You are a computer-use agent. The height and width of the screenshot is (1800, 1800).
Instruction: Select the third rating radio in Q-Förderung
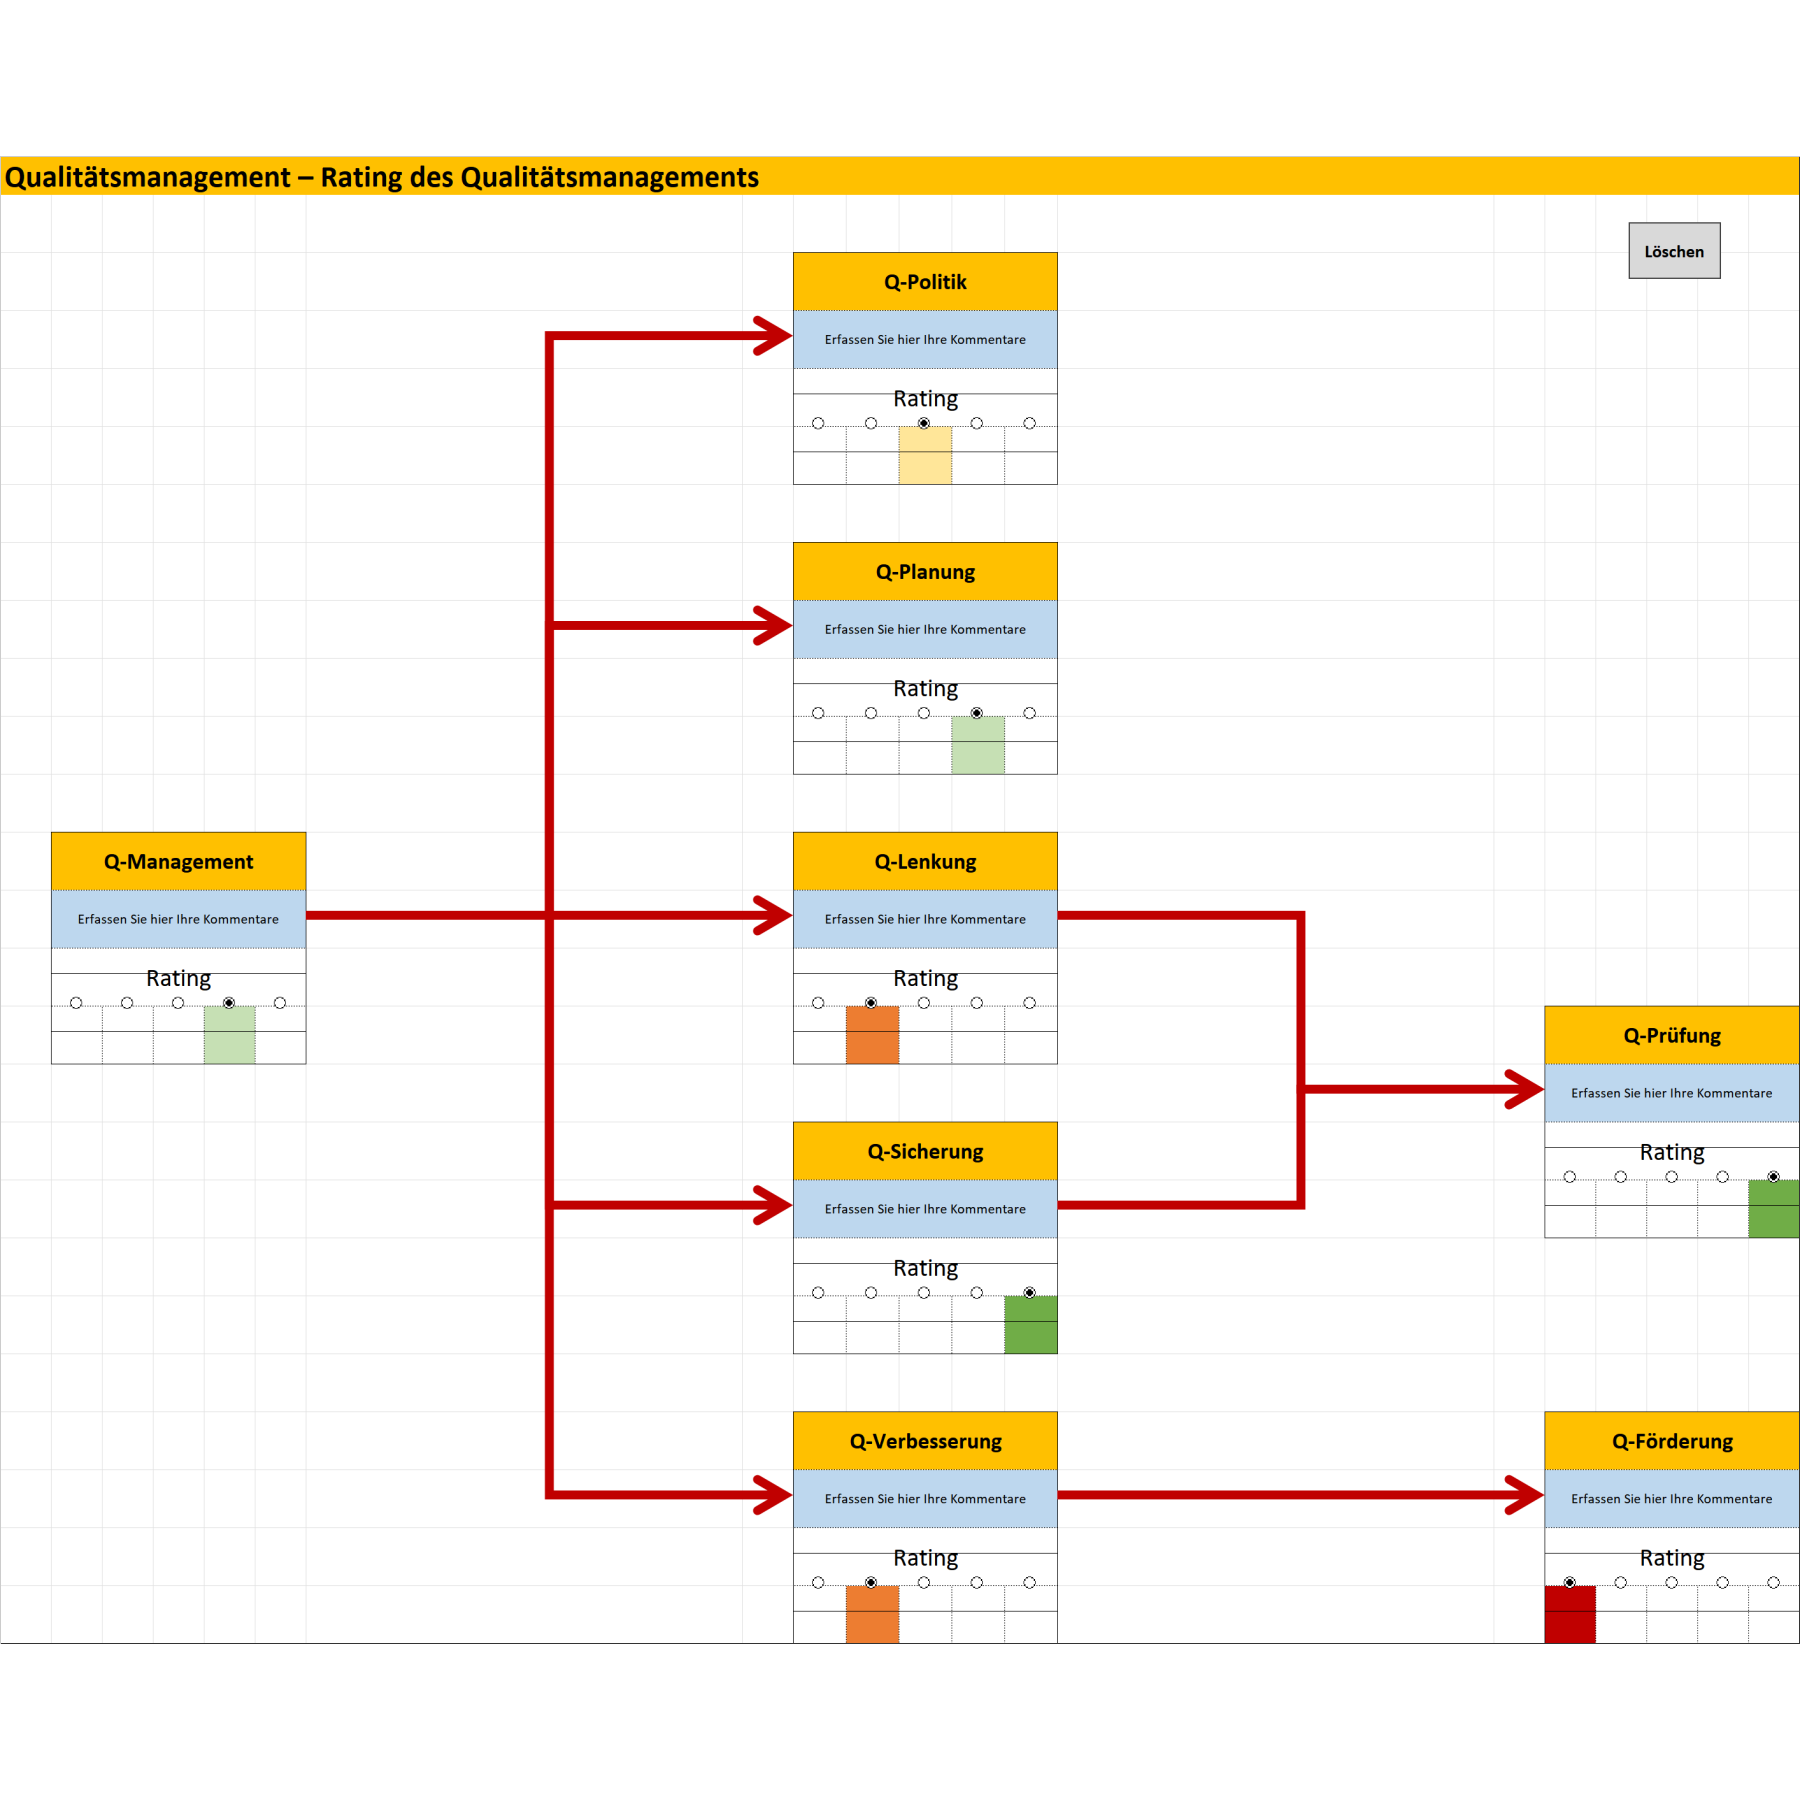(1672, 1583)
